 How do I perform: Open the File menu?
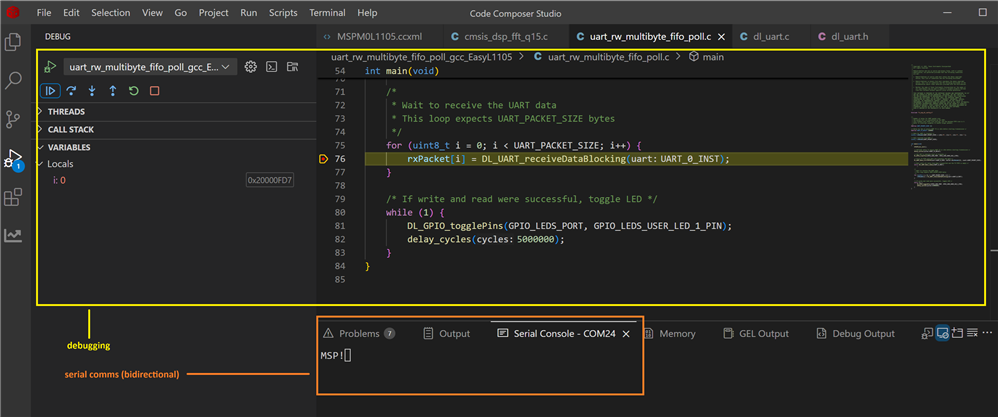click(44, 13)
